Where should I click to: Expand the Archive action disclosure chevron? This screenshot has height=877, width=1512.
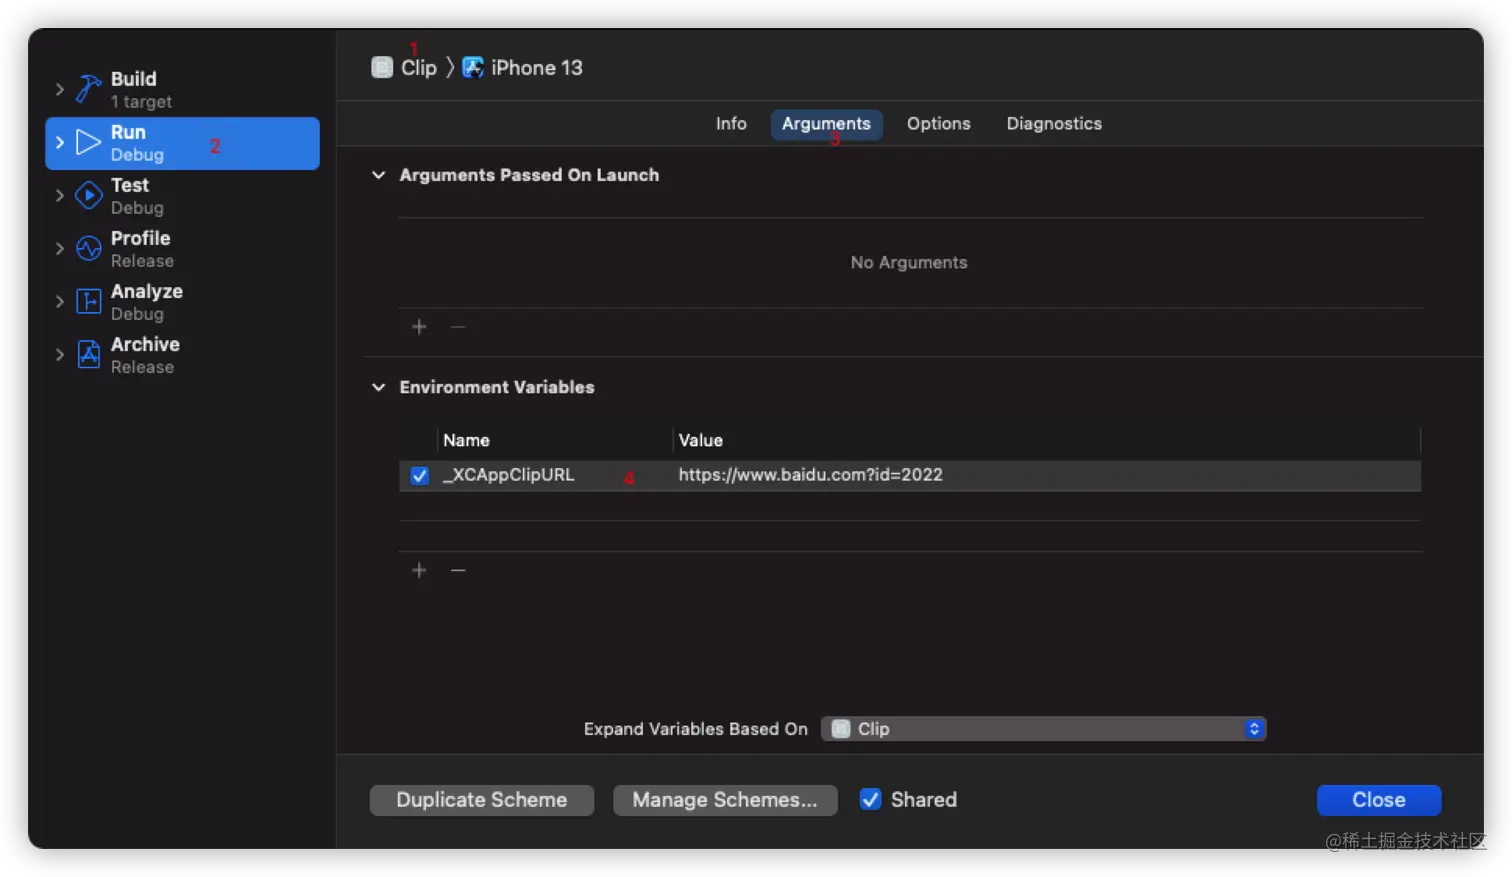pos(60,354)
